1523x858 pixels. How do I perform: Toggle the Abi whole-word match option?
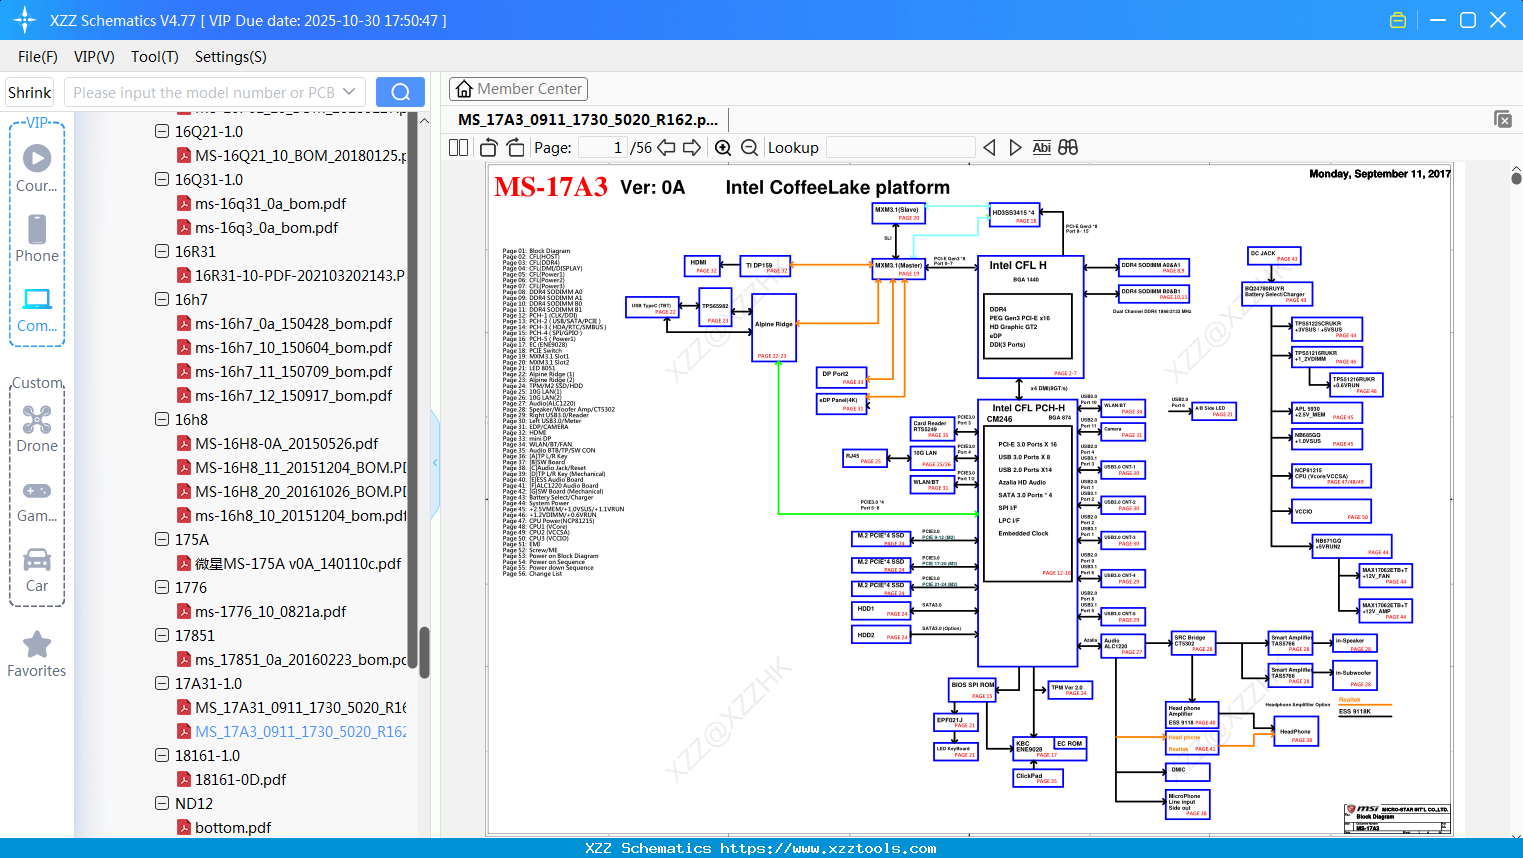click(1041, 148)
